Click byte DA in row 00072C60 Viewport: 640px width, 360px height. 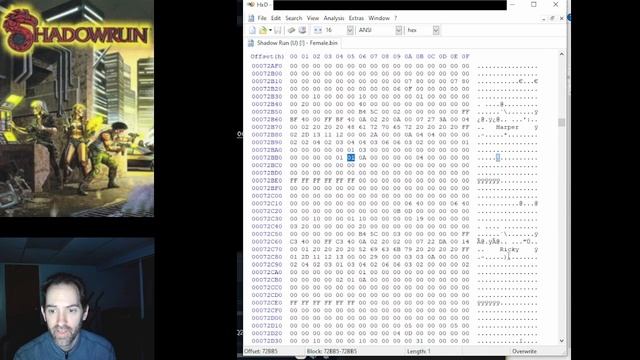(x=442, y=242)
